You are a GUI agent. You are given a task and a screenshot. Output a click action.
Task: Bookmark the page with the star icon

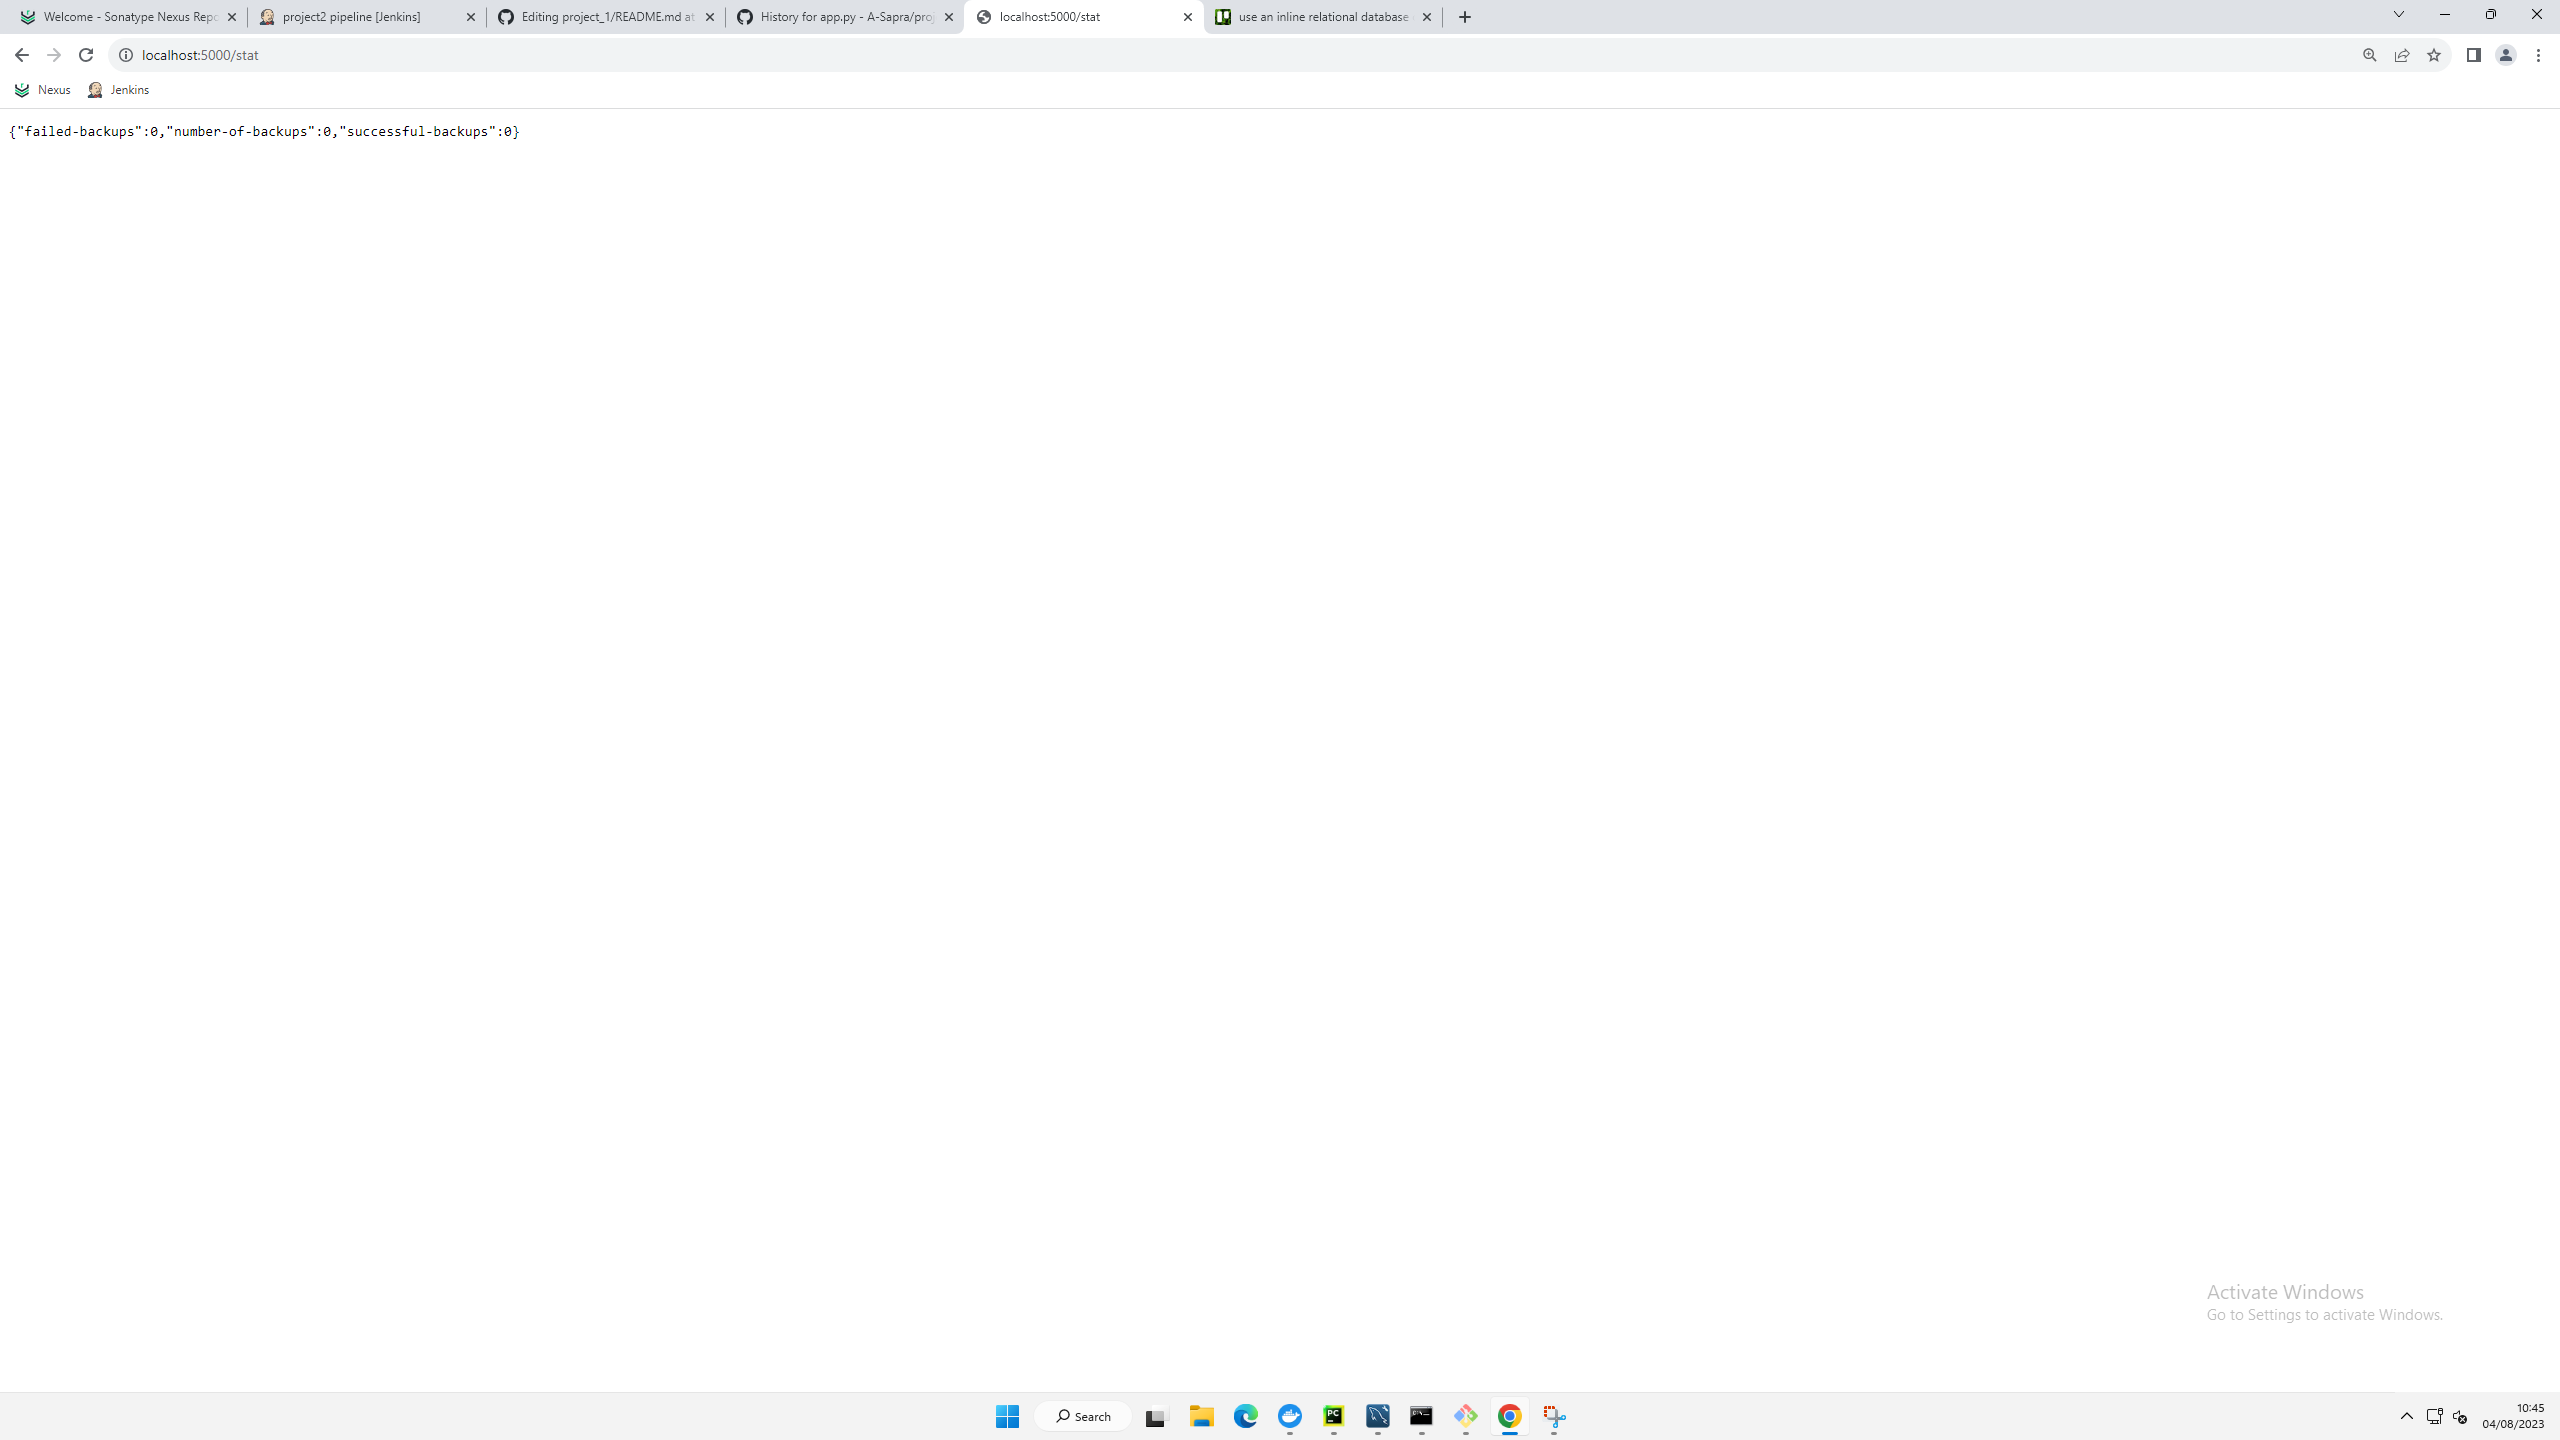click(x=2434, y=55)
